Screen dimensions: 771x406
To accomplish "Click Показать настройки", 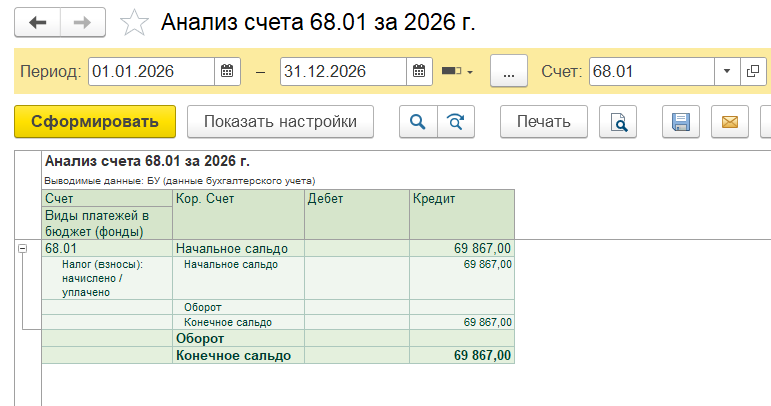I will click(280, 122).
